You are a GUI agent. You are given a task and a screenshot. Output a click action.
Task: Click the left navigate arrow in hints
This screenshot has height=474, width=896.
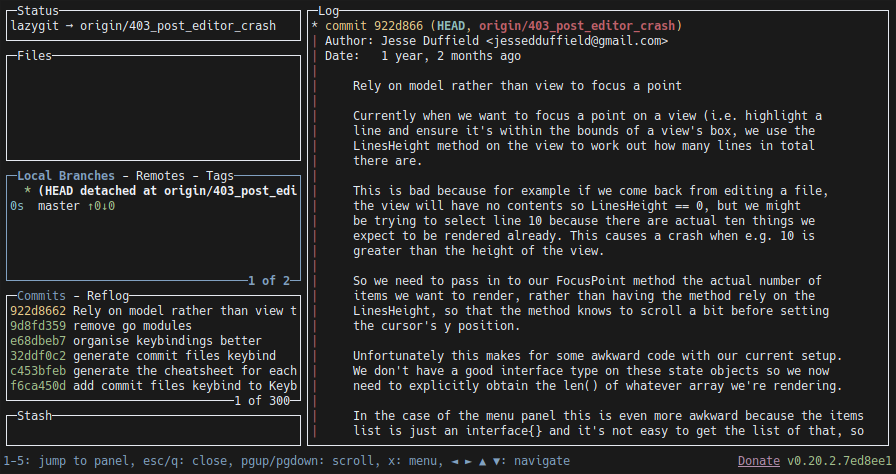tap(455, 461)
